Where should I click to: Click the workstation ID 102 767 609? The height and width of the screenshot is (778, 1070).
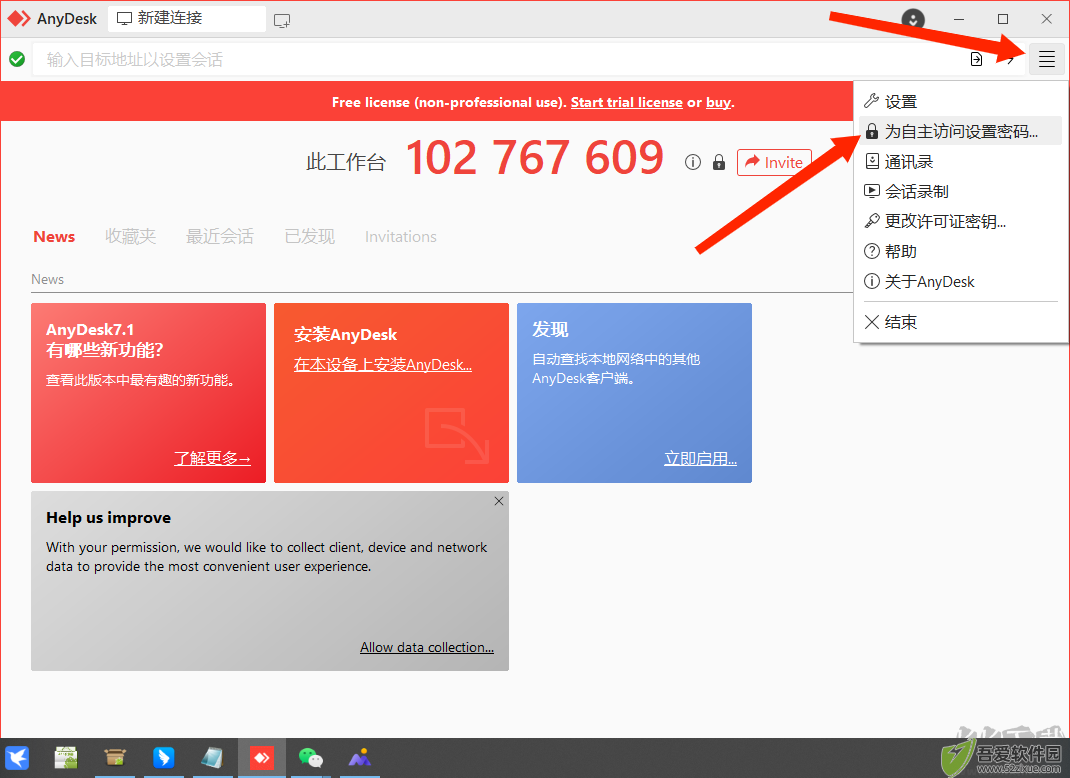point(535,158)
